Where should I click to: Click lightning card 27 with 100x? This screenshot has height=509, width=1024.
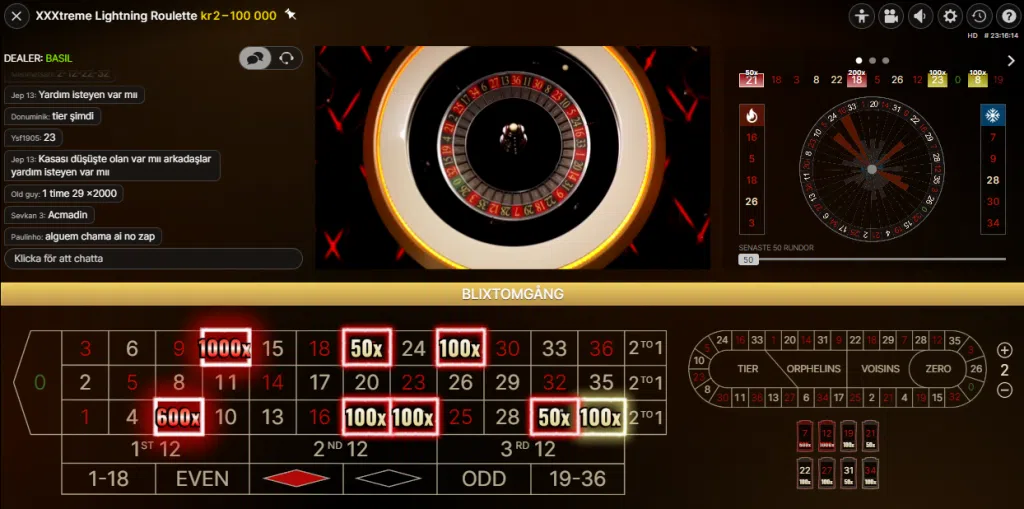[x=827, y=472]
